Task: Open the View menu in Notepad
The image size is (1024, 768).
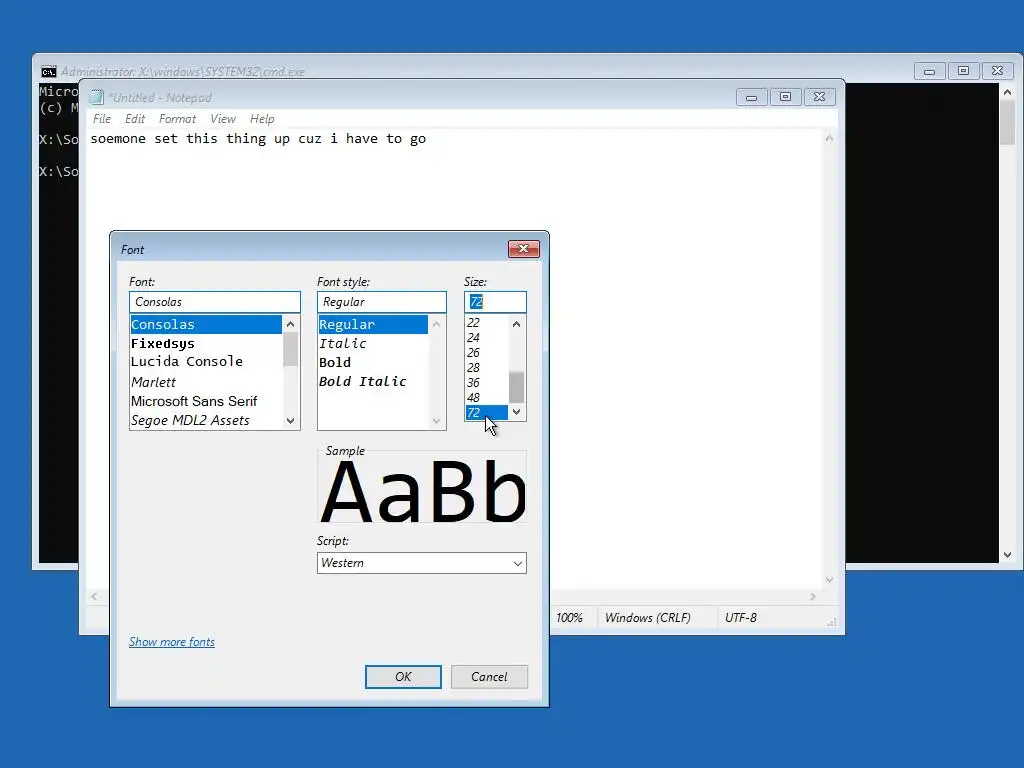Action: tap(223, 119)
